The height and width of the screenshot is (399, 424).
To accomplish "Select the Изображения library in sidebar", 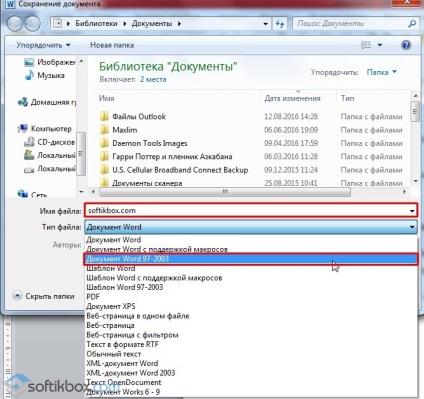I will (x=49, y=62).
